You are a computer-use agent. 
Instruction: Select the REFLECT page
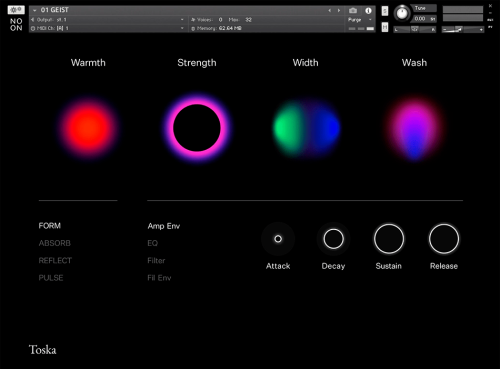(55, 260)
